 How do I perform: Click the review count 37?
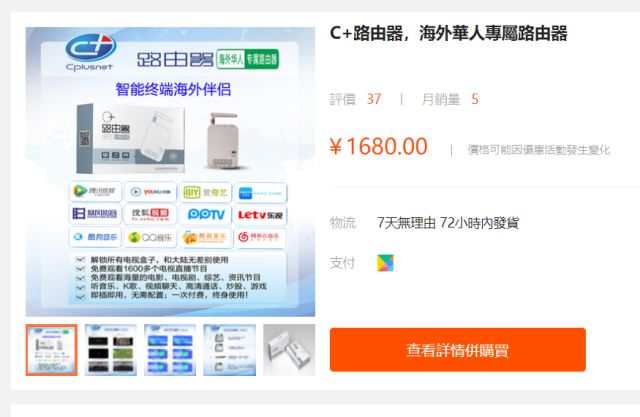click(x=374, y=99)
